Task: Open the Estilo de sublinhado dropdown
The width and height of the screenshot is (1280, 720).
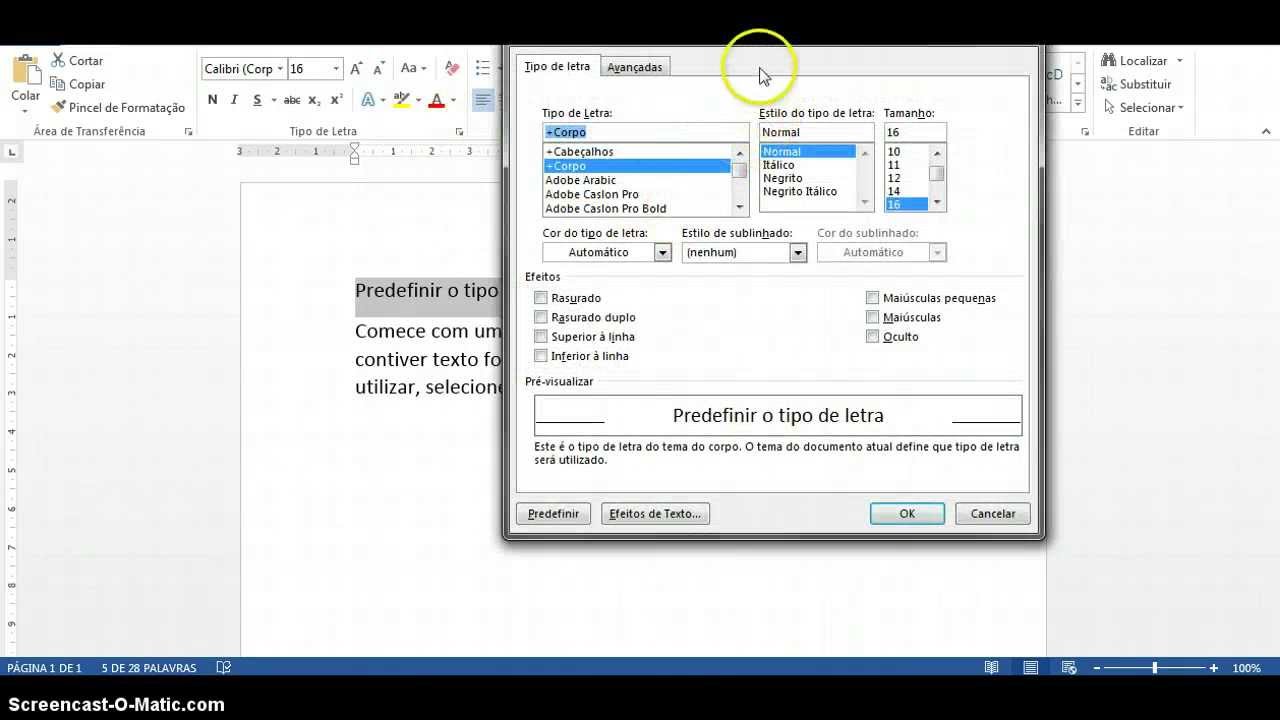Action: [x=798, y=253]
